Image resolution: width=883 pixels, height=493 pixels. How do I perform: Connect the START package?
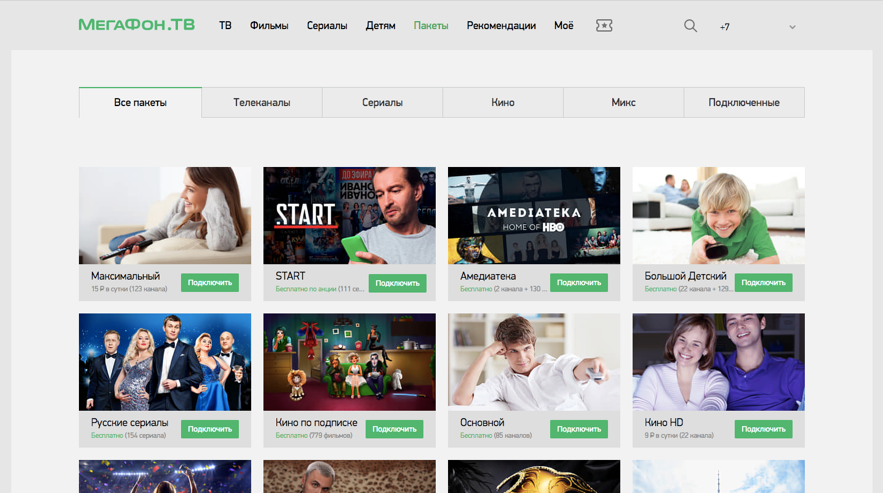click(398, 283)
